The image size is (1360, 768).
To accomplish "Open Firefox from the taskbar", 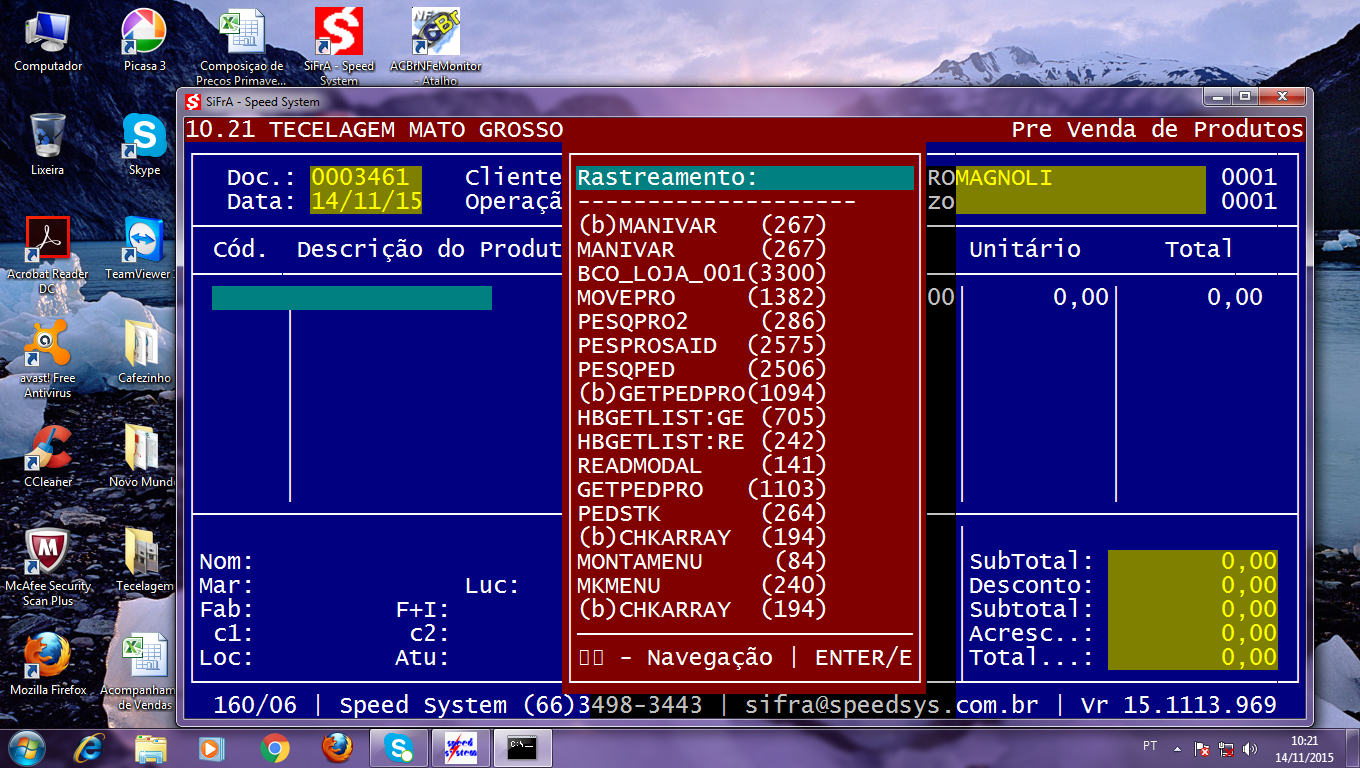I will [x=337, y=748].
